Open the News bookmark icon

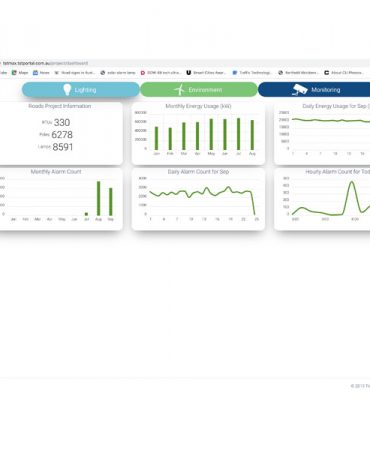click(x=35, y=72)
